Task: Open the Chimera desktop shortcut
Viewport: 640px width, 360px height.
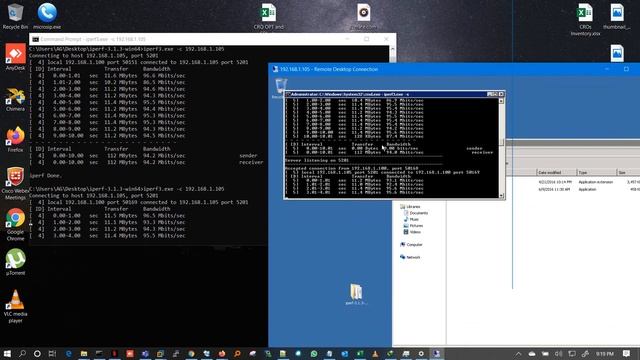Action: click(x=15, y=99)
